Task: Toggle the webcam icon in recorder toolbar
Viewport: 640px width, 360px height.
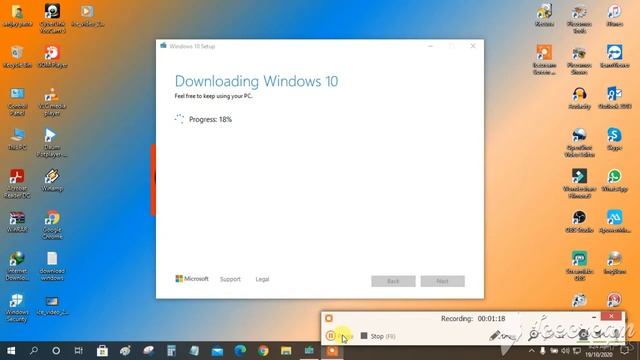Action: point(584,336)
